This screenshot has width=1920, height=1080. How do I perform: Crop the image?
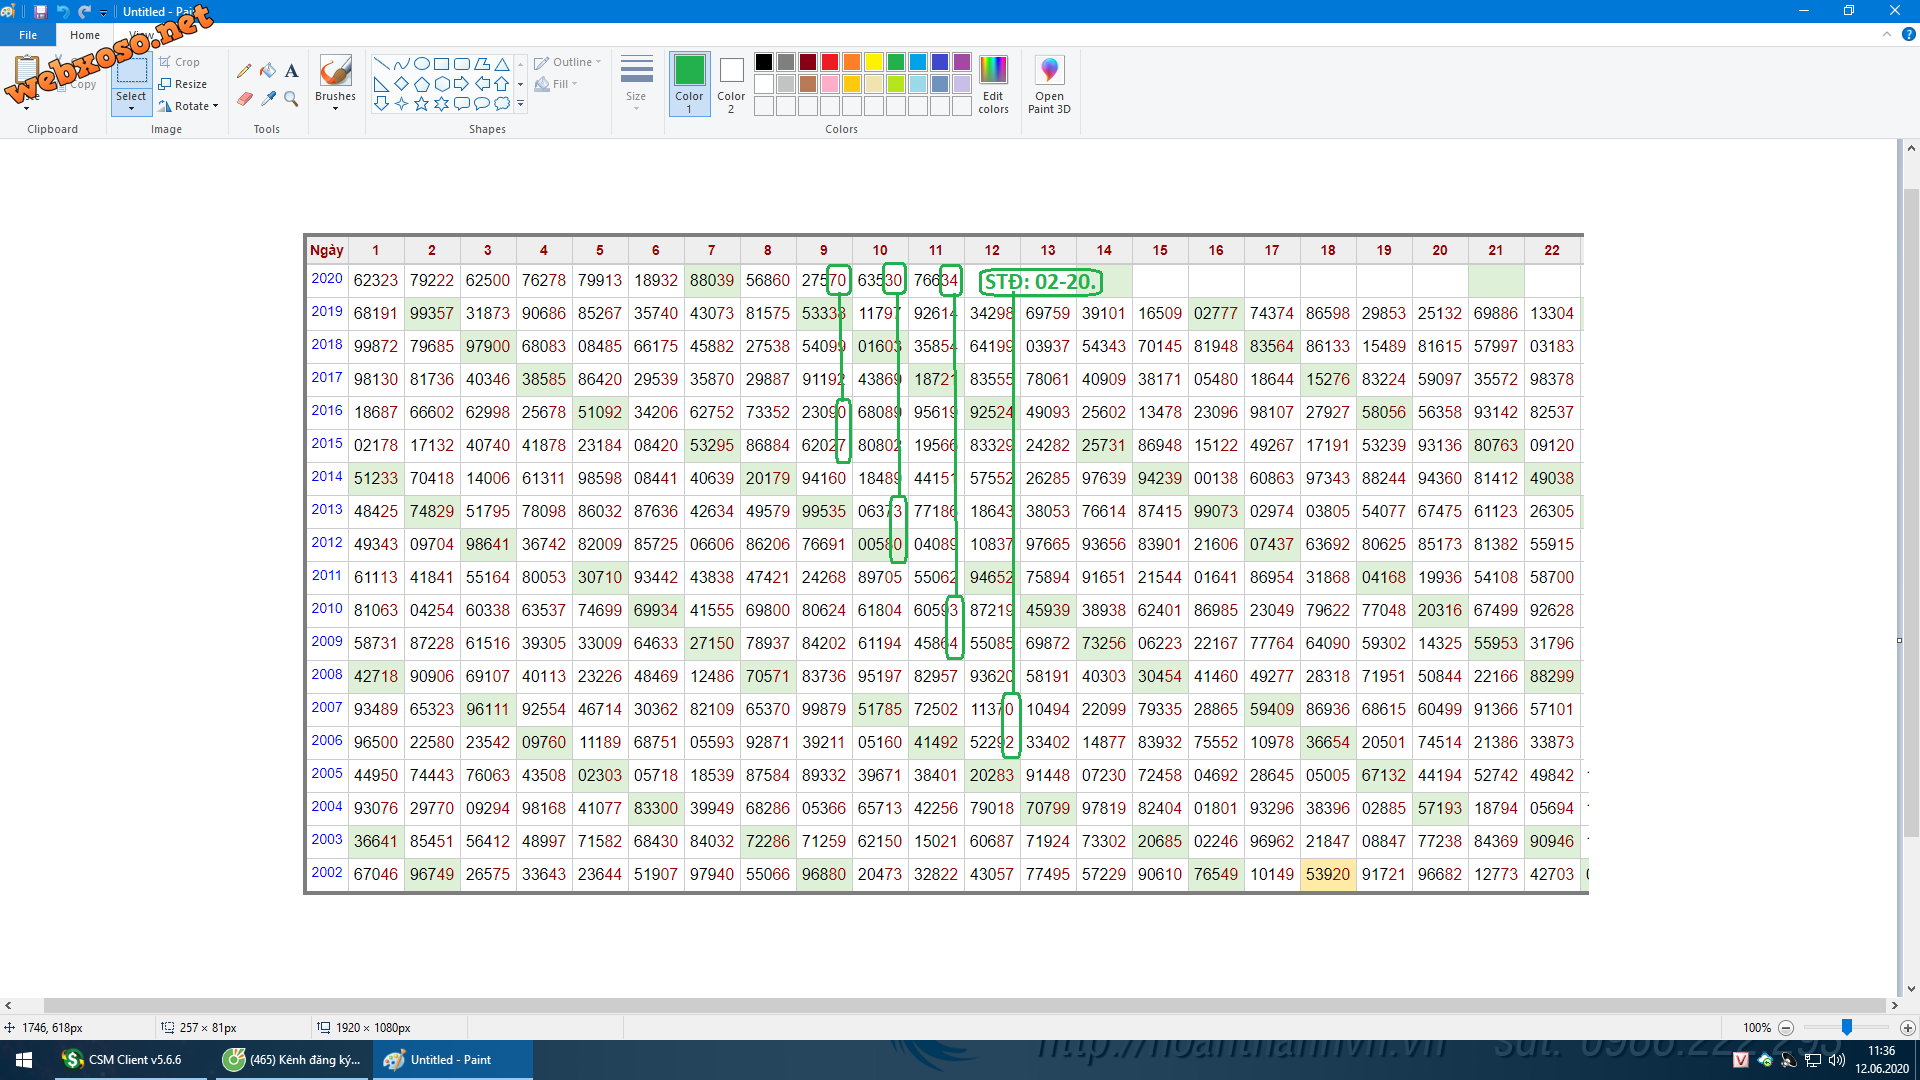coord(179,62)
